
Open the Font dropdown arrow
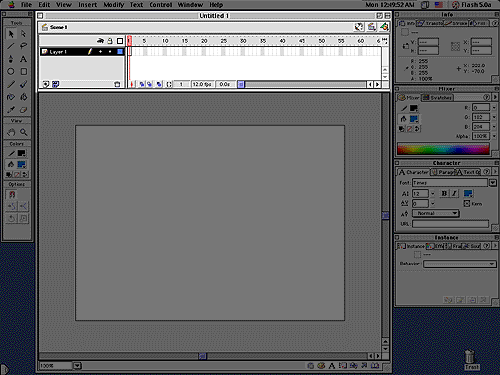(x=493, y=183)
